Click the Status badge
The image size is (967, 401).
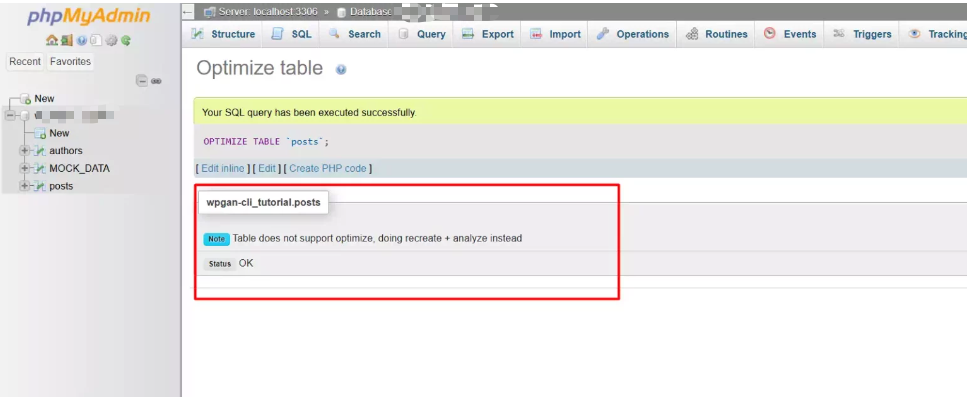[x=220, y=264]
